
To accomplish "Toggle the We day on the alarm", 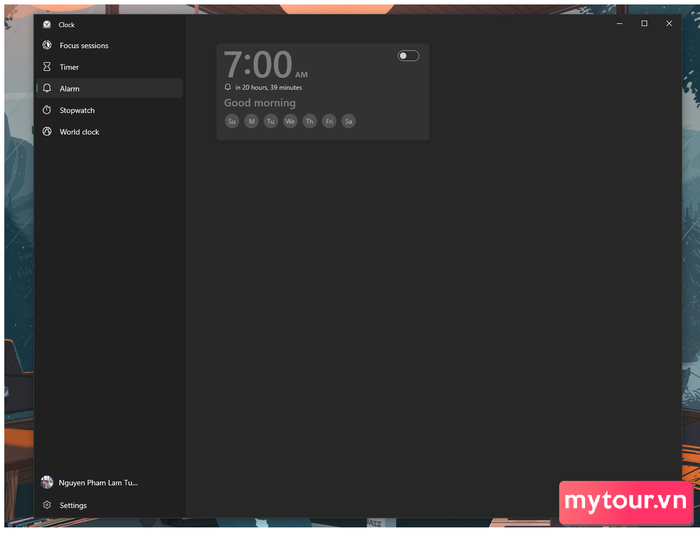I will 290,121.
